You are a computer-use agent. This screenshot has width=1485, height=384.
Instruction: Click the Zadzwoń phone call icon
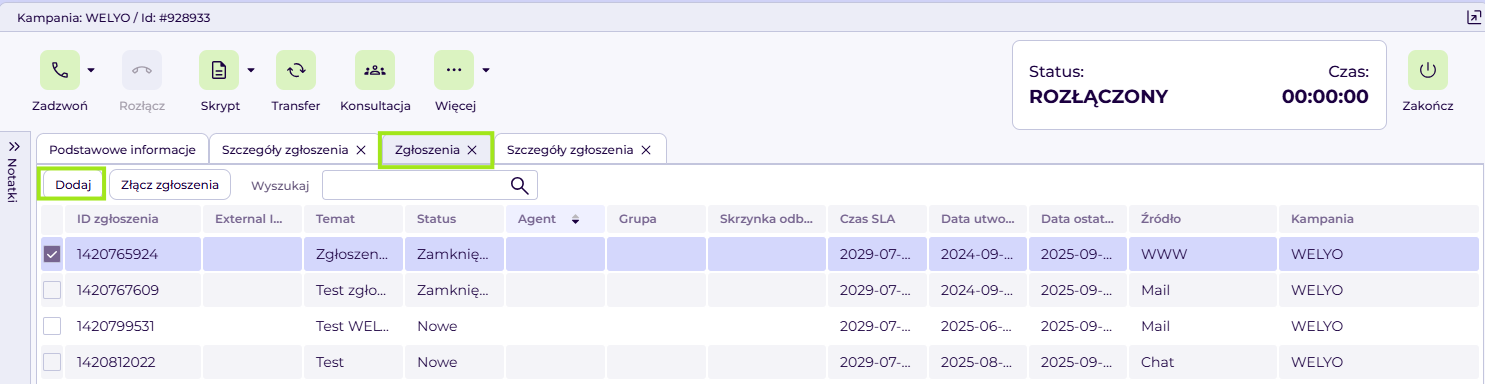point(60,70)
